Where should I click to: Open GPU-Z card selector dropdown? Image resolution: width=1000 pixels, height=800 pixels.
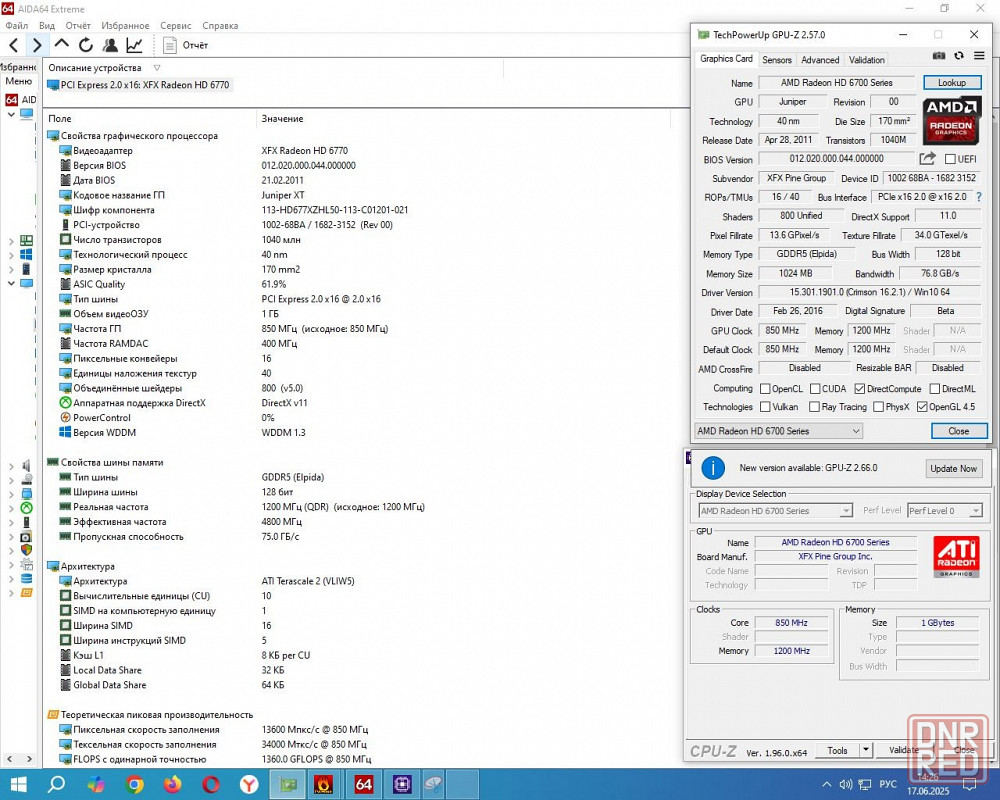pyautogui.click(x=779, y=431)
